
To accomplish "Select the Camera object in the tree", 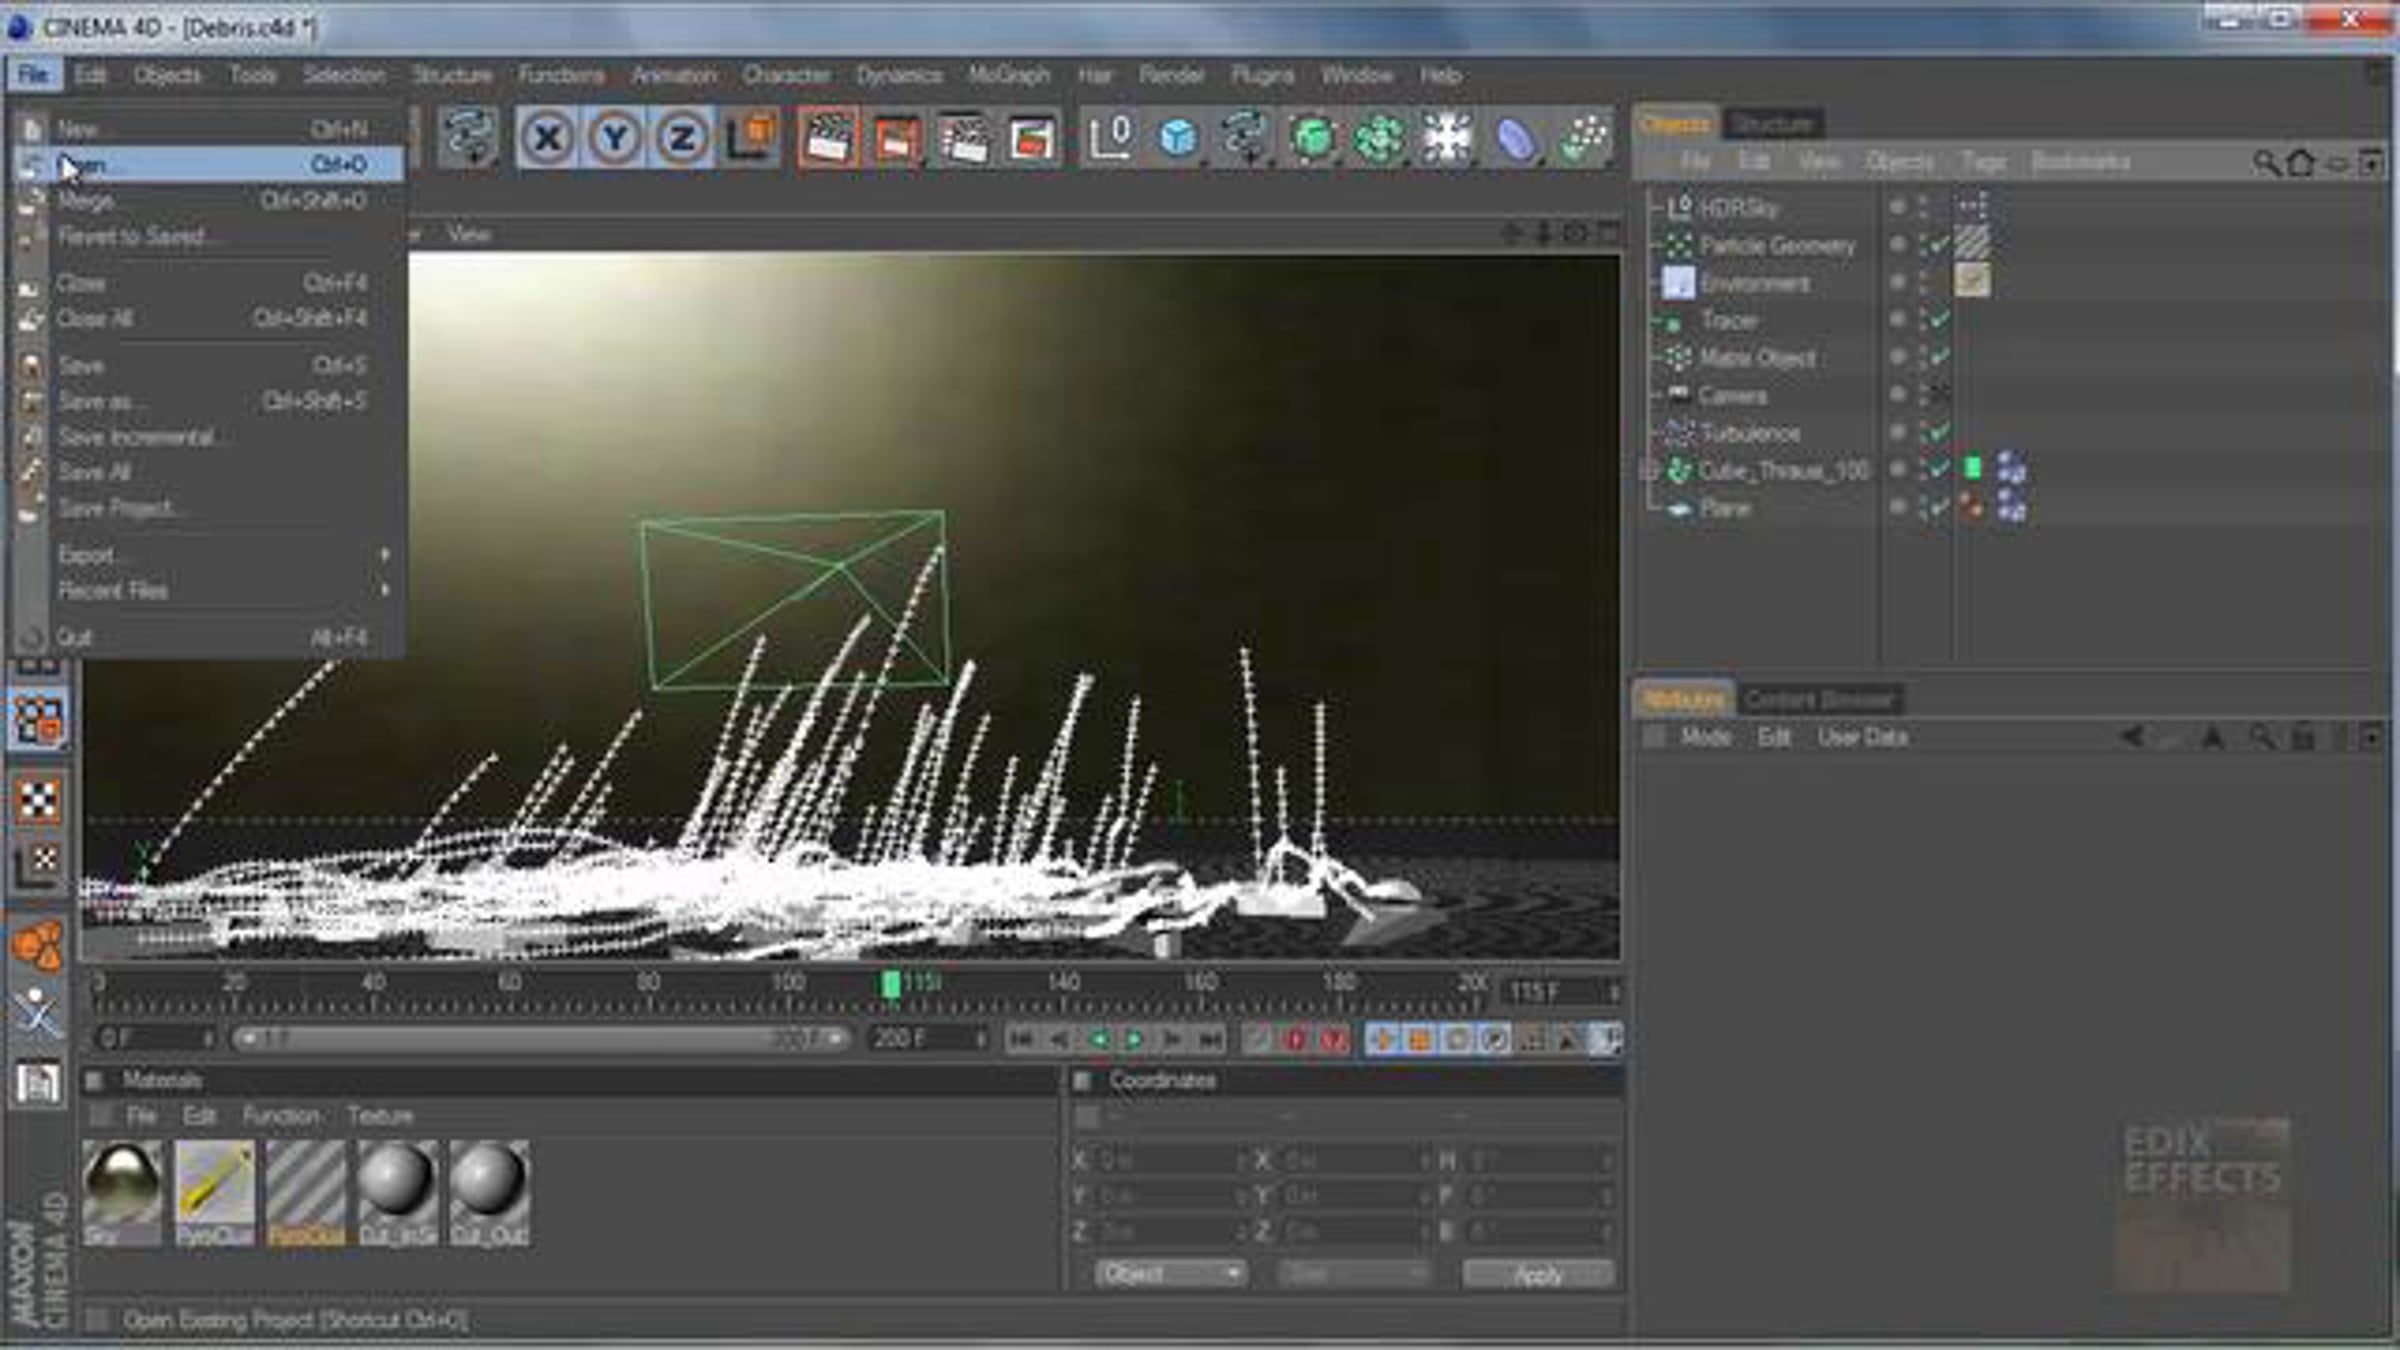I will coord(1732,396).
